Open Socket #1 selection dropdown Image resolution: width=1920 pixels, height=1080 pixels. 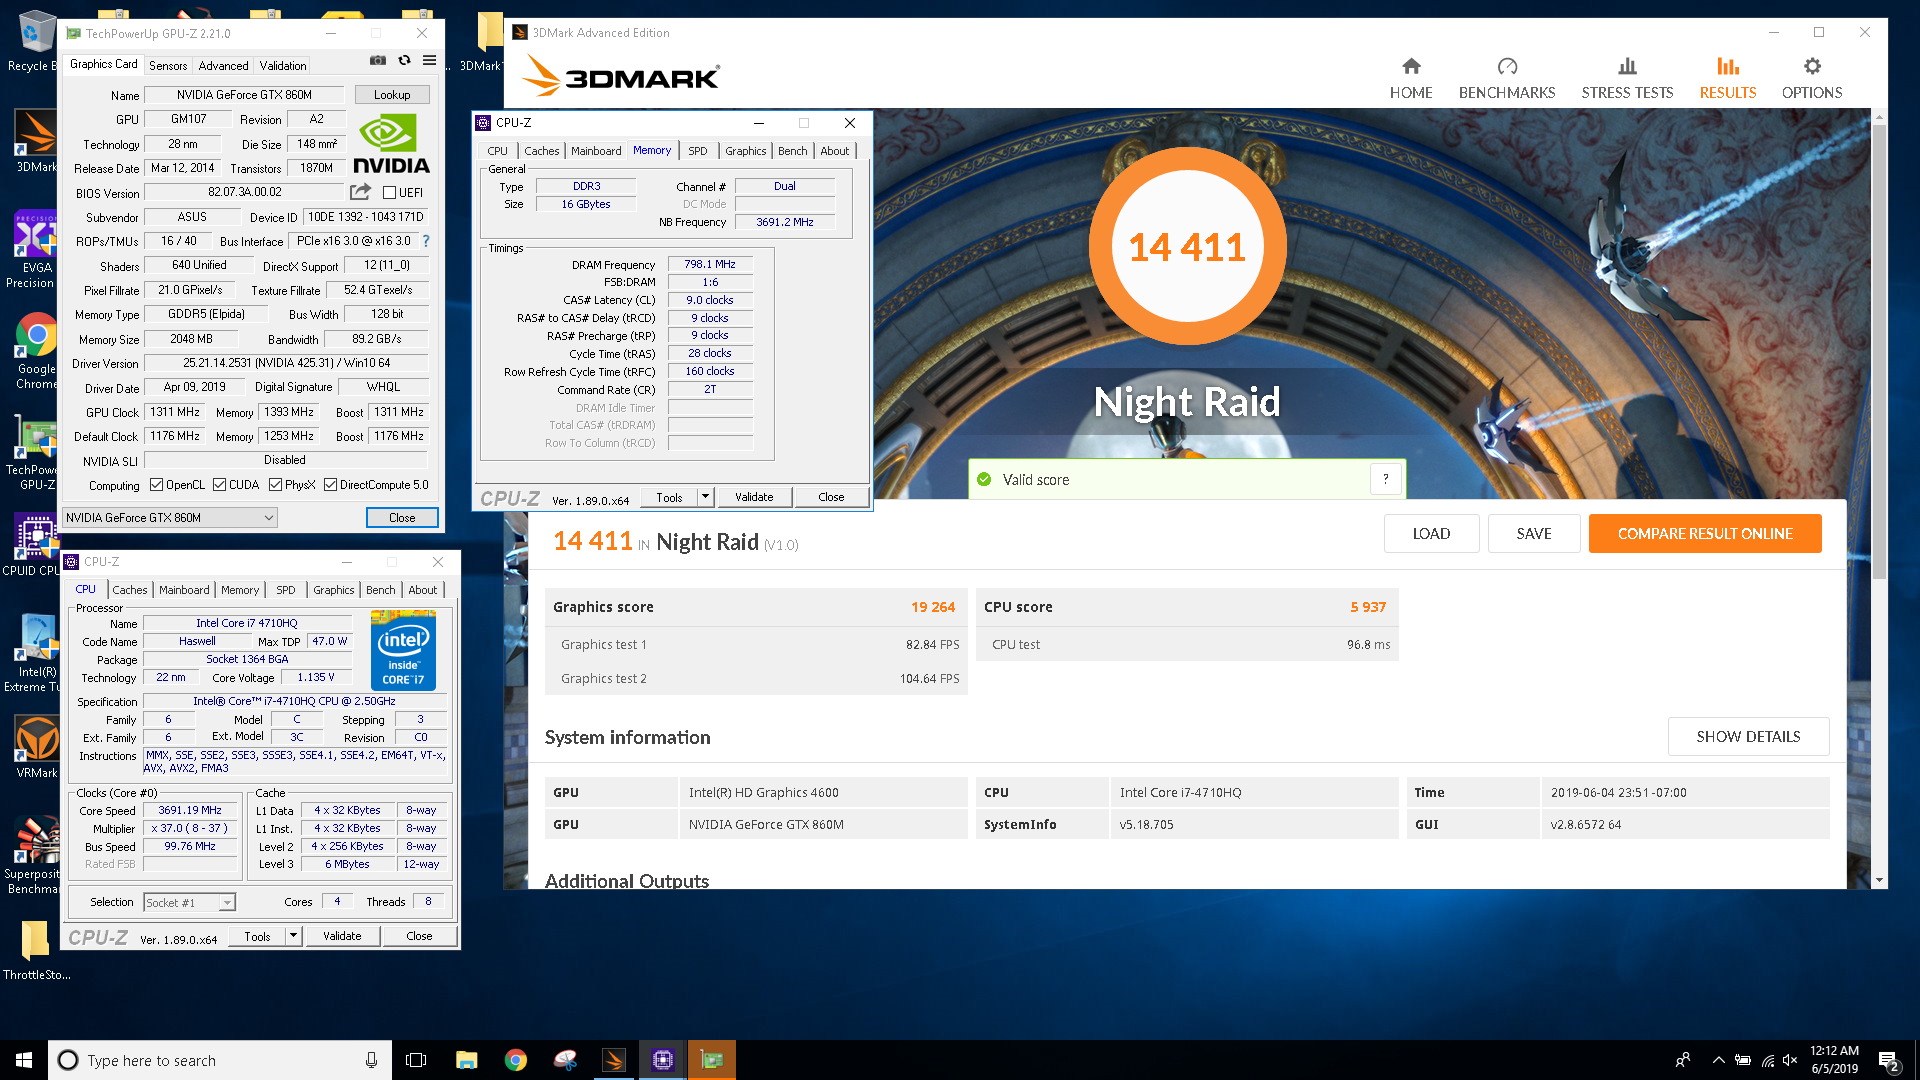pos(189,902)
